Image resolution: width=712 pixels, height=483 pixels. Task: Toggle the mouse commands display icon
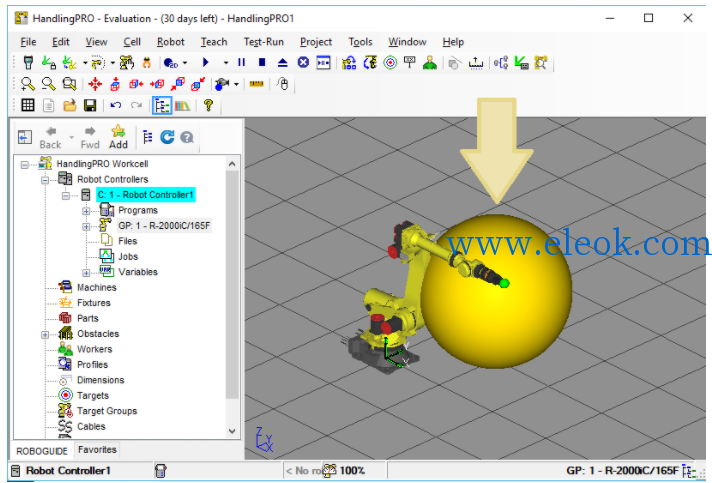click(x=283, y=84)
